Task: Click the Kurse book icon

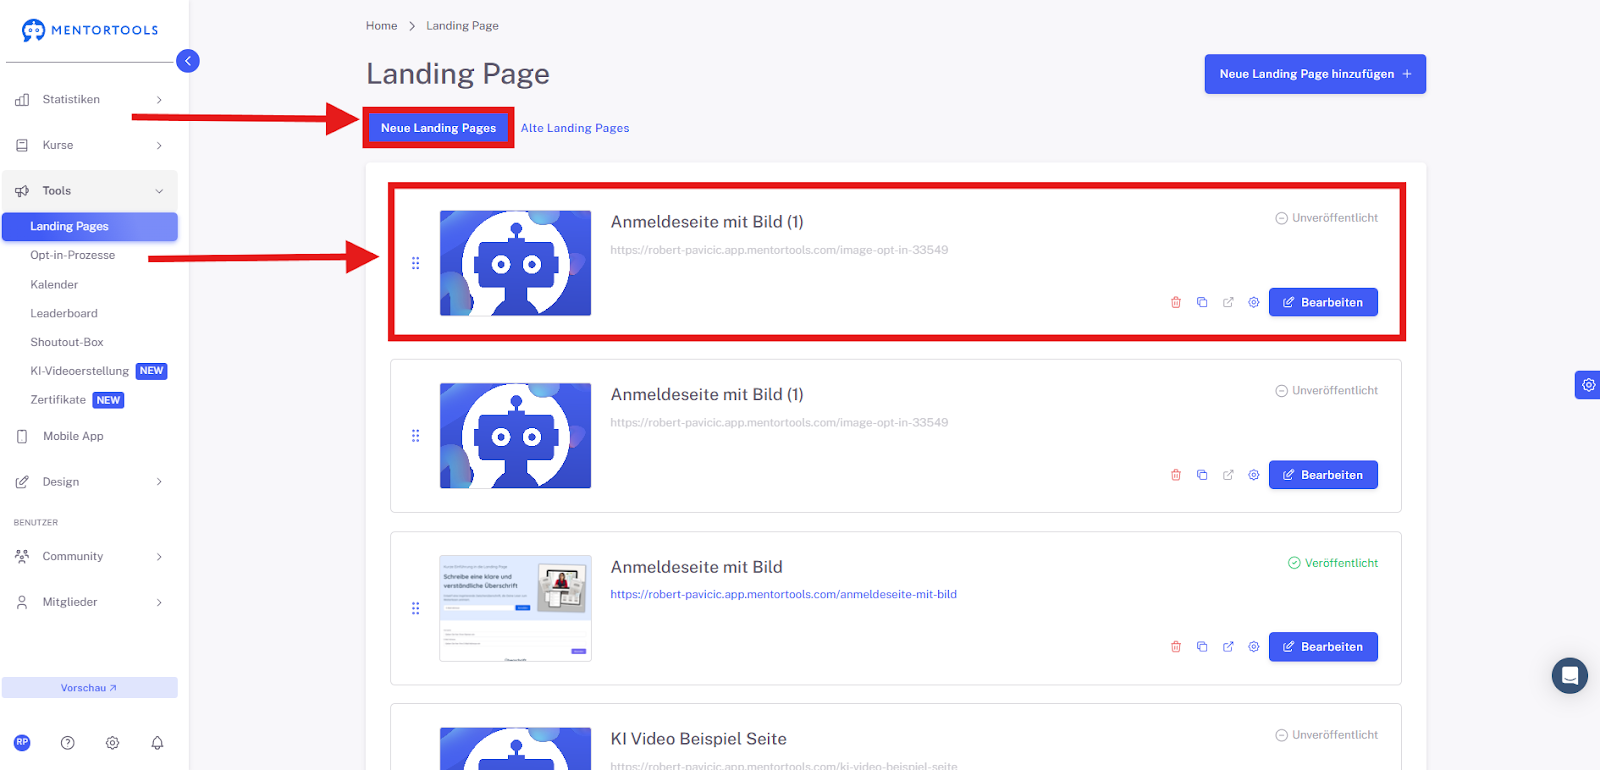Action: [x=22, y=145]
